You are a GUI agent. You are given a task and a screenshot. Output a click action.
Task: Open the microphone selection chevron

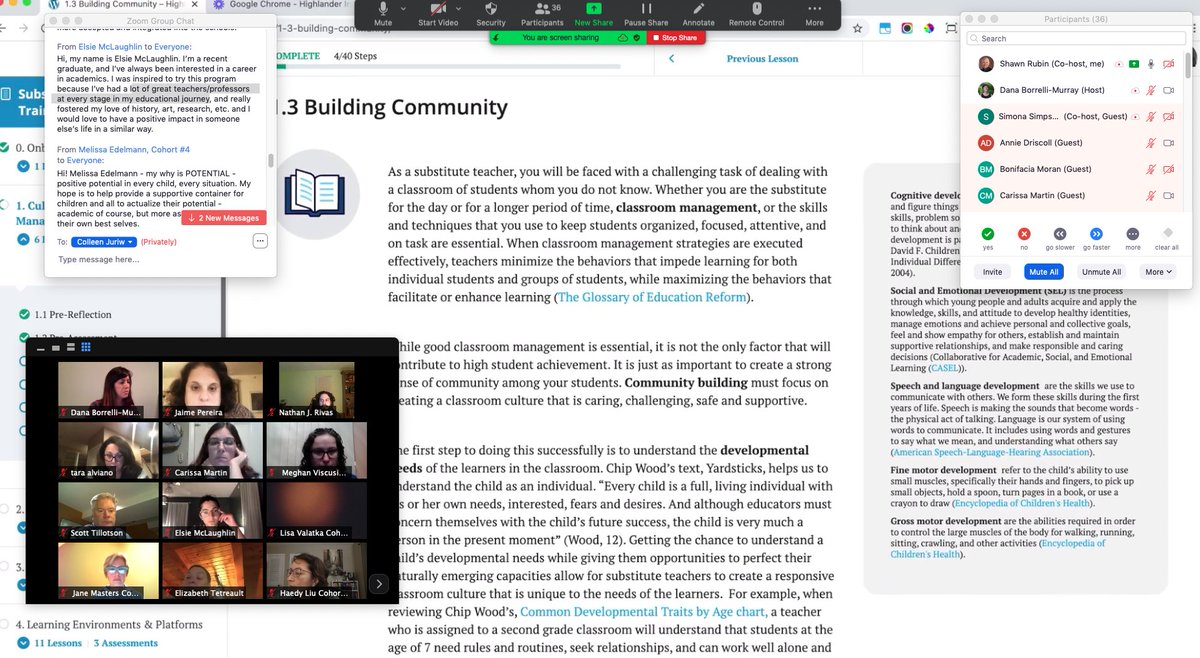(x=401, y=10)
